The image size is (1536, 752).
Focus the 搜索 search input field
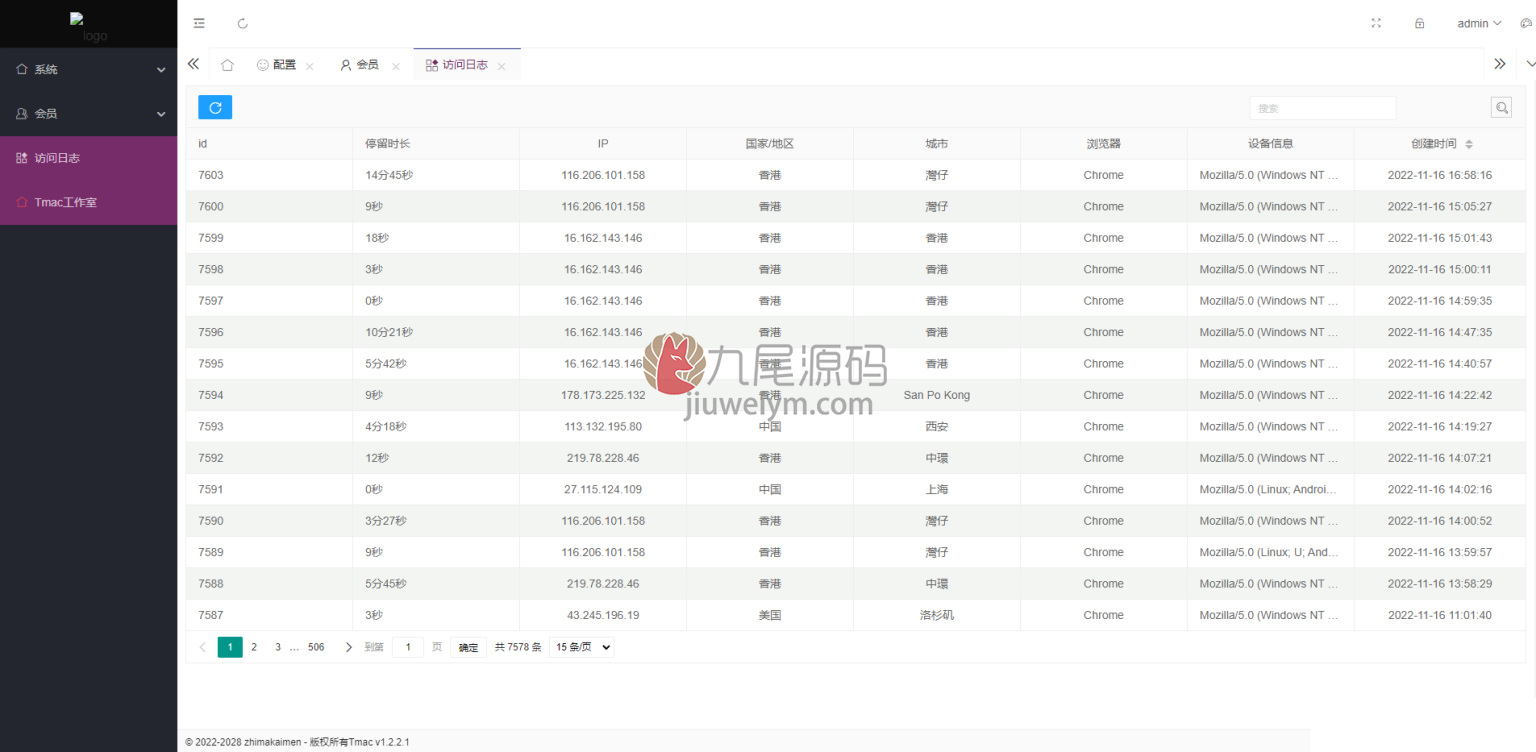click(x=1322, y=108)
